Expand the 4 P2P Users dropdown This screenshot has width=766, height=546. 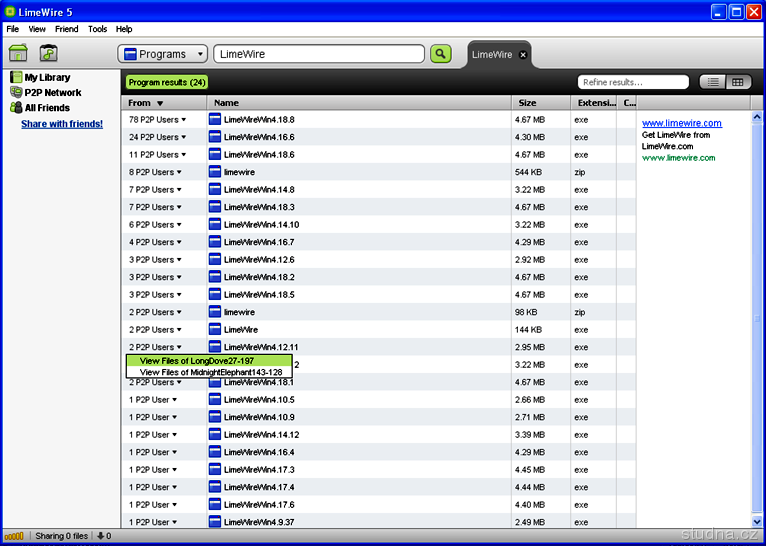[179, 243]
